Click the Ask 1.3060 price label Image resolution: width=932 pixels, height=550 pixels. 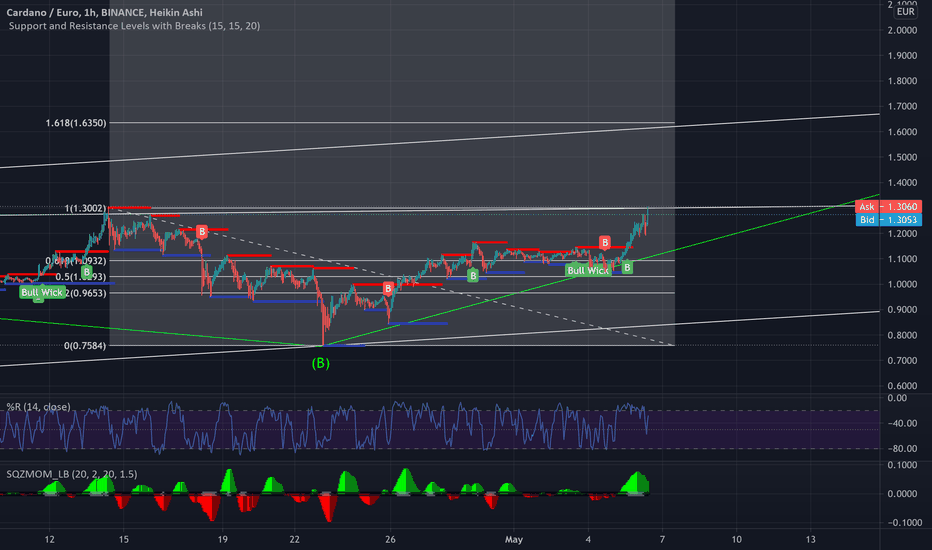[889, 206]
